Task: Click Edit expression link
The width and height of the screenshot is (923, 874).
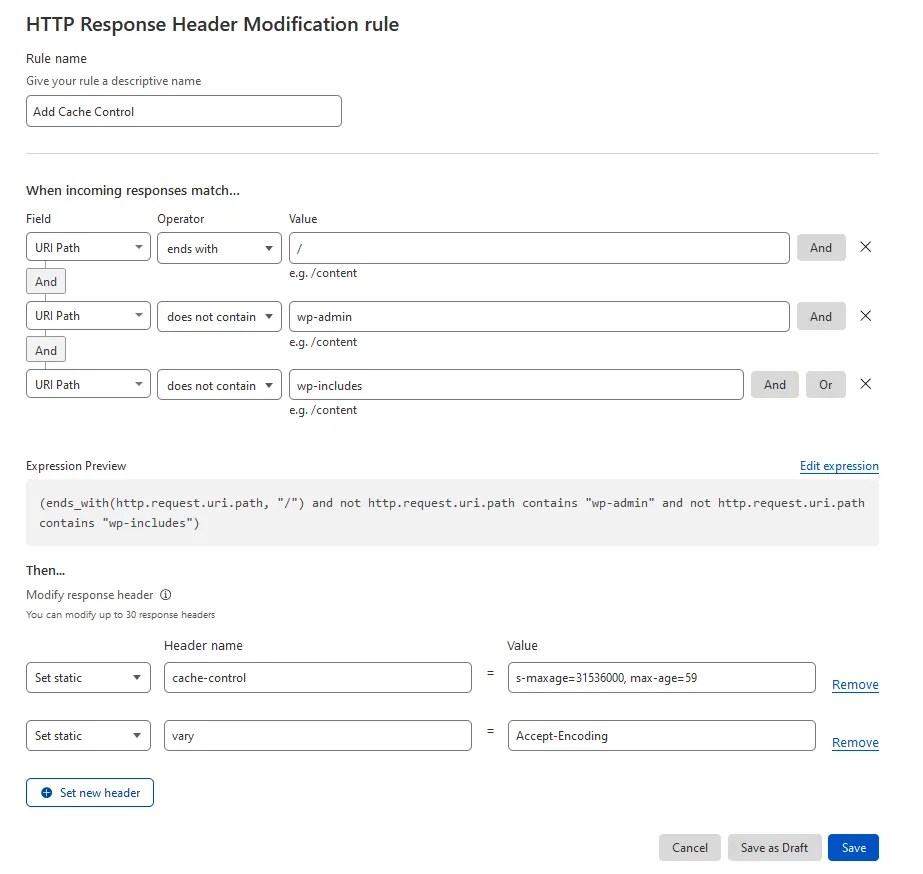Action: [x=839, y=466]
